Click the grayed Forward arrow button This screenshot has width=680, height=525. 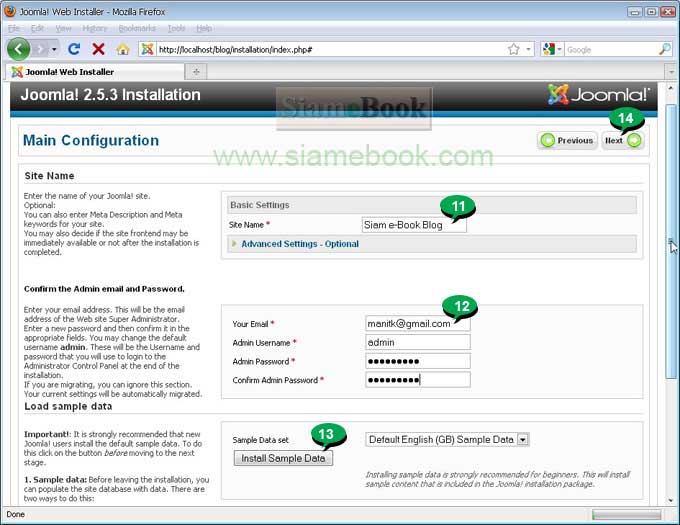pyautogui.click(x=40, y=49)
